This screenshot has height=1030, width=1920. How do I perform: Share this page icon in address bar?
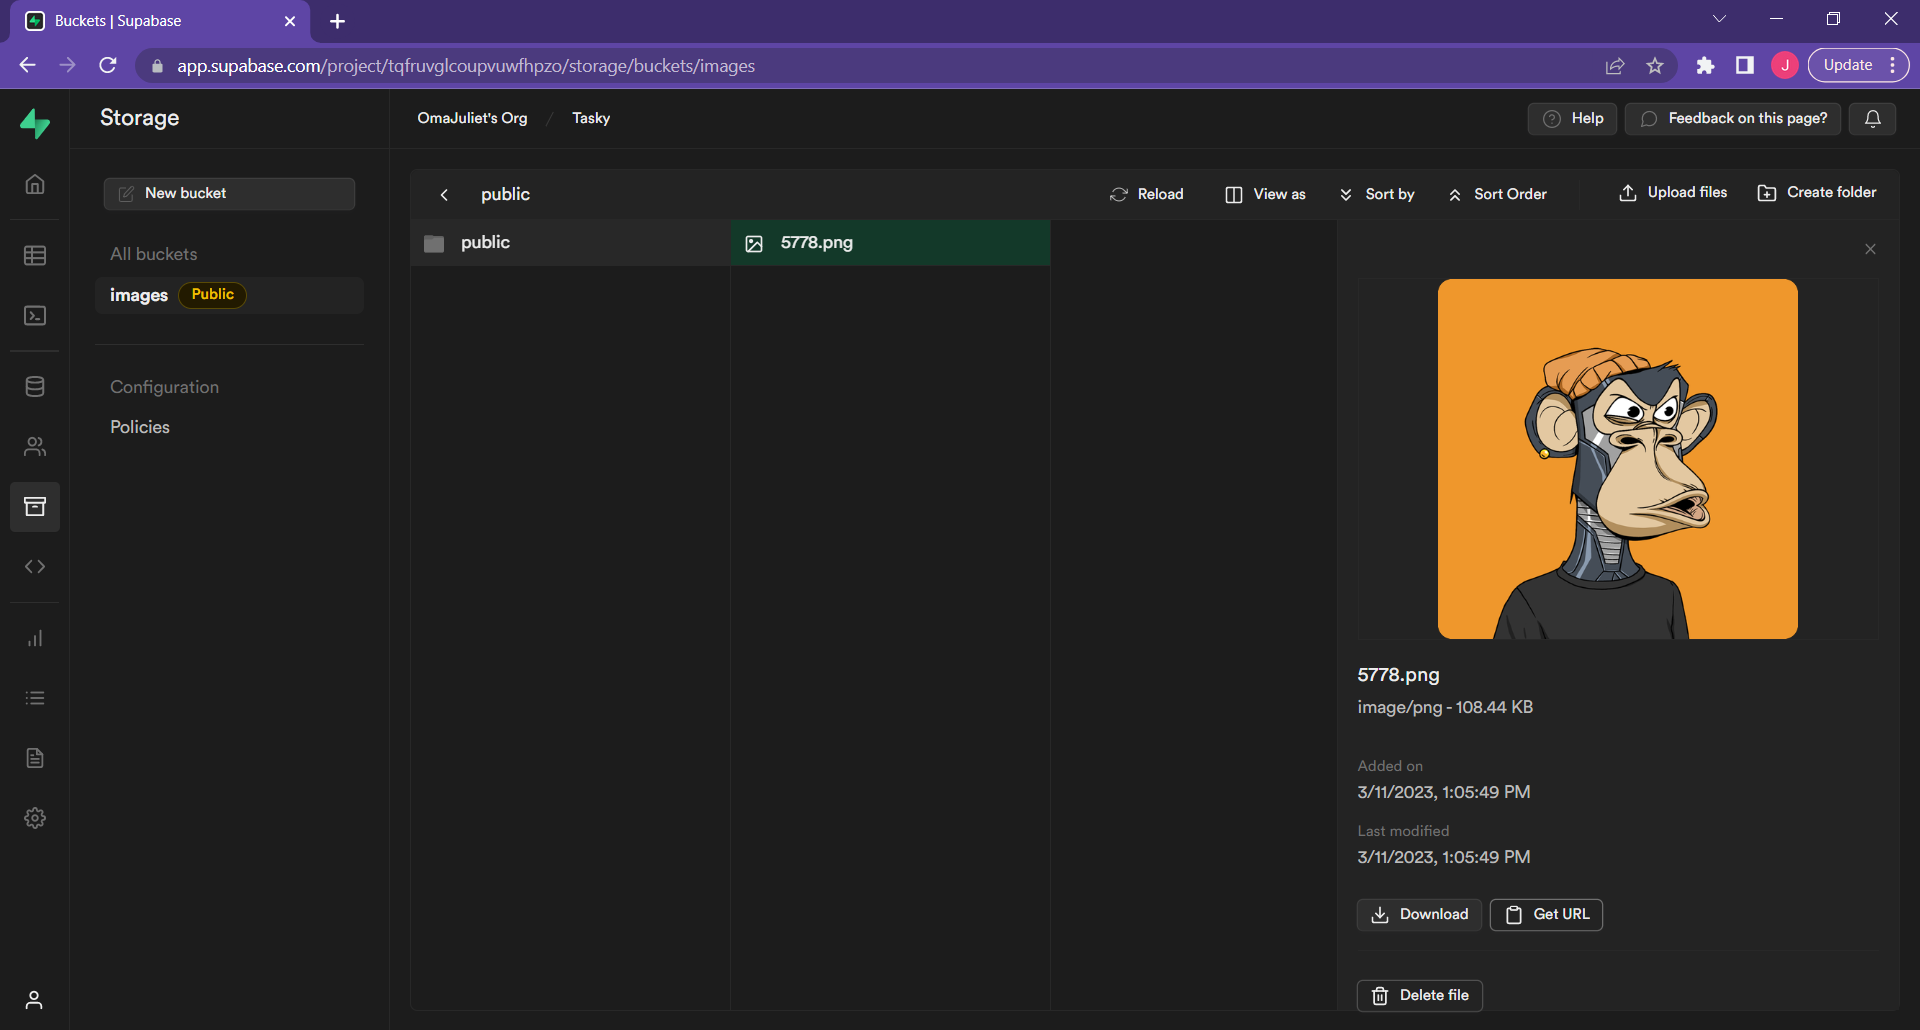point(1615,66)
